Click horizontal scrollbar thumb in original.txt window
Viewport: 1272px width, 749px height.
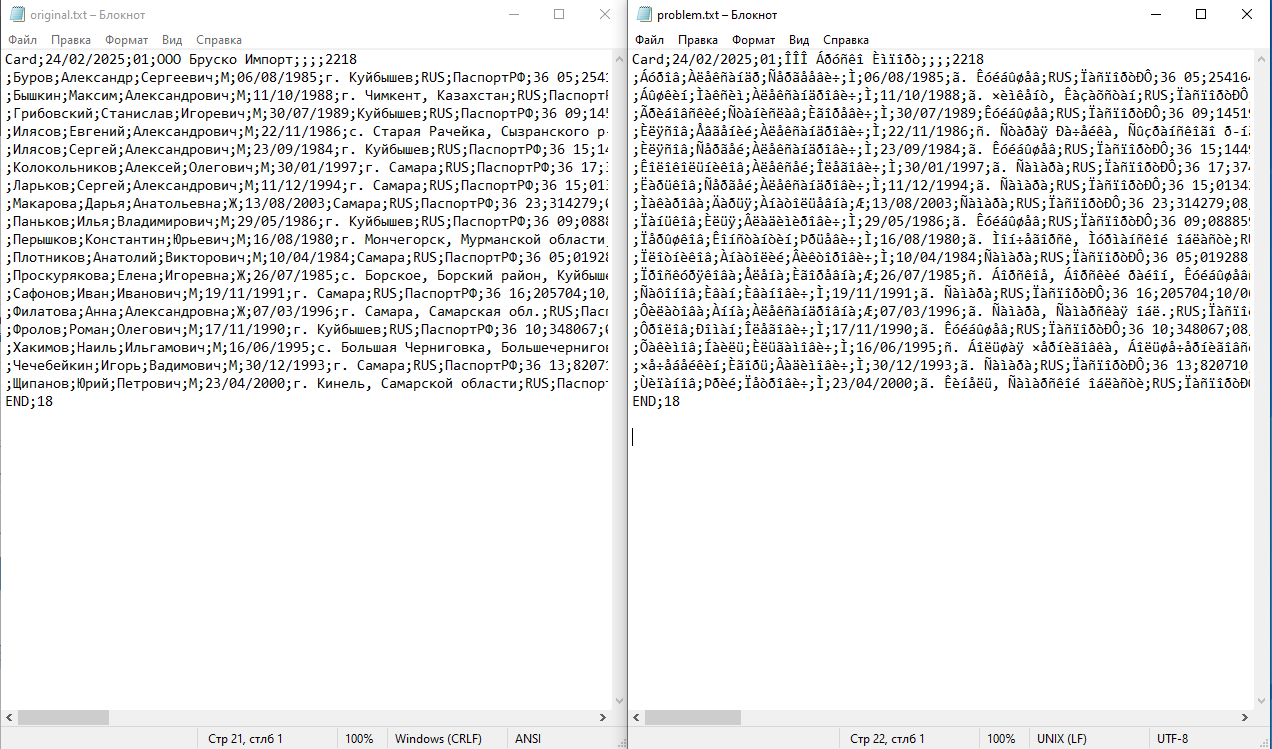[x=63, y=717]
